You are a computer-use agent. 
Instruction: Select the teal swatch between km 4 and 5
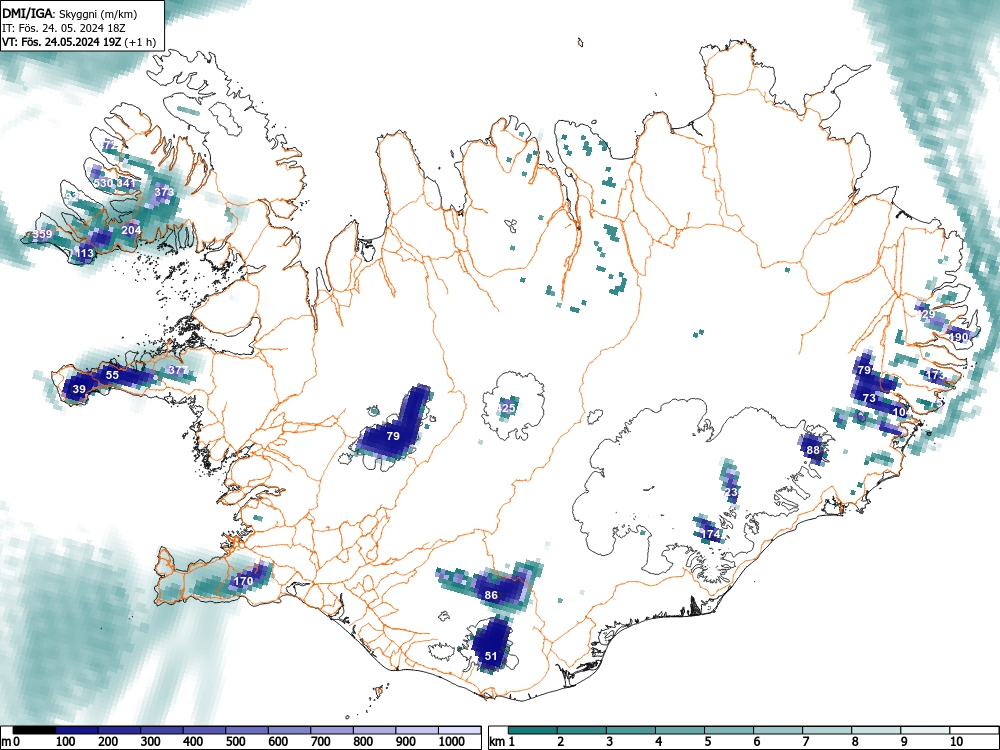point(680,730)
